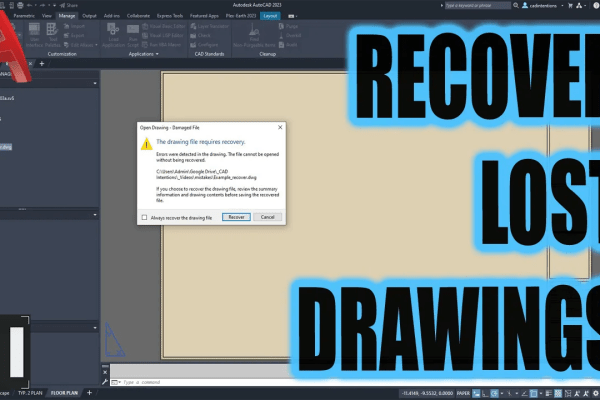Click the Purge tool
This screenshot has width=600, height=400.
tap(289, 26)
